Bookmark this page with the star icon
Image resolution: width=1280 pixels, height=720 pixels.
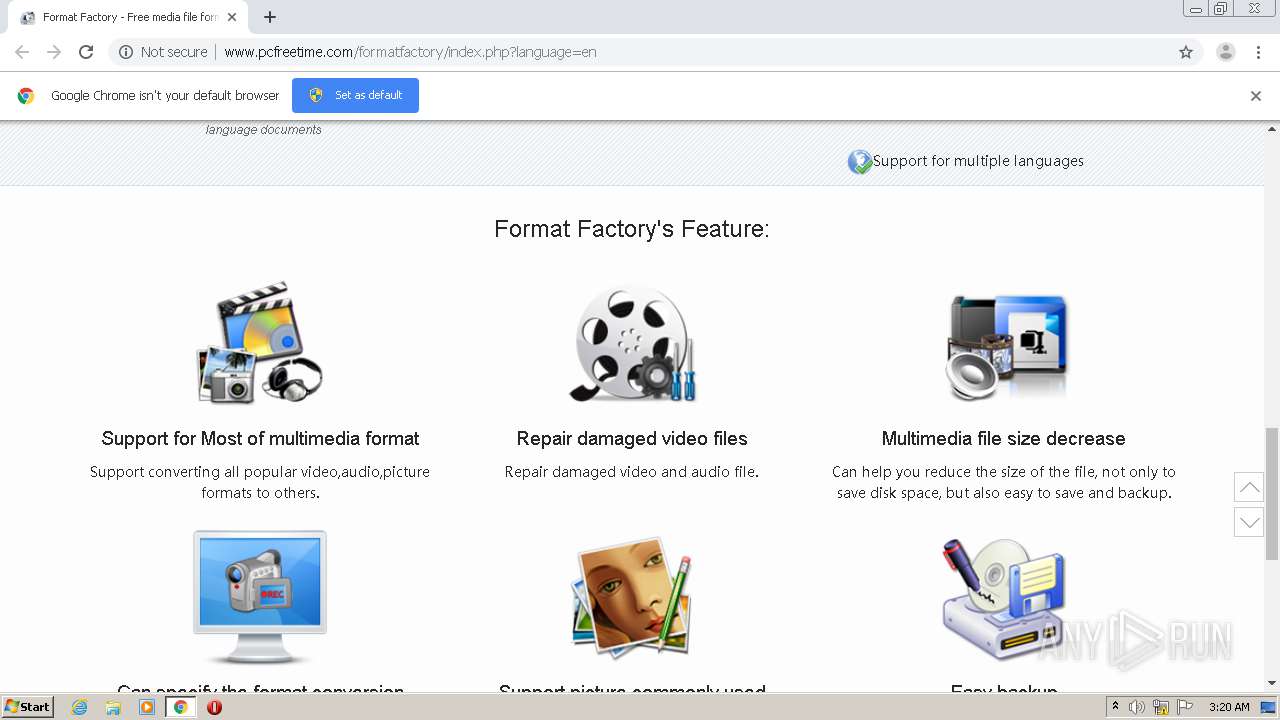(1186, 52)
